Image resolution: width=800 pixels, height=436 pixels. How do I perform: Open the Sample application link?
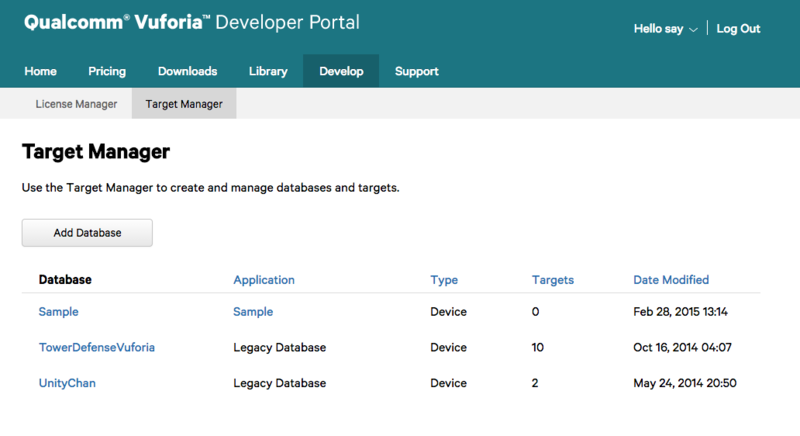pyautogui.click(x=253, y=312)
